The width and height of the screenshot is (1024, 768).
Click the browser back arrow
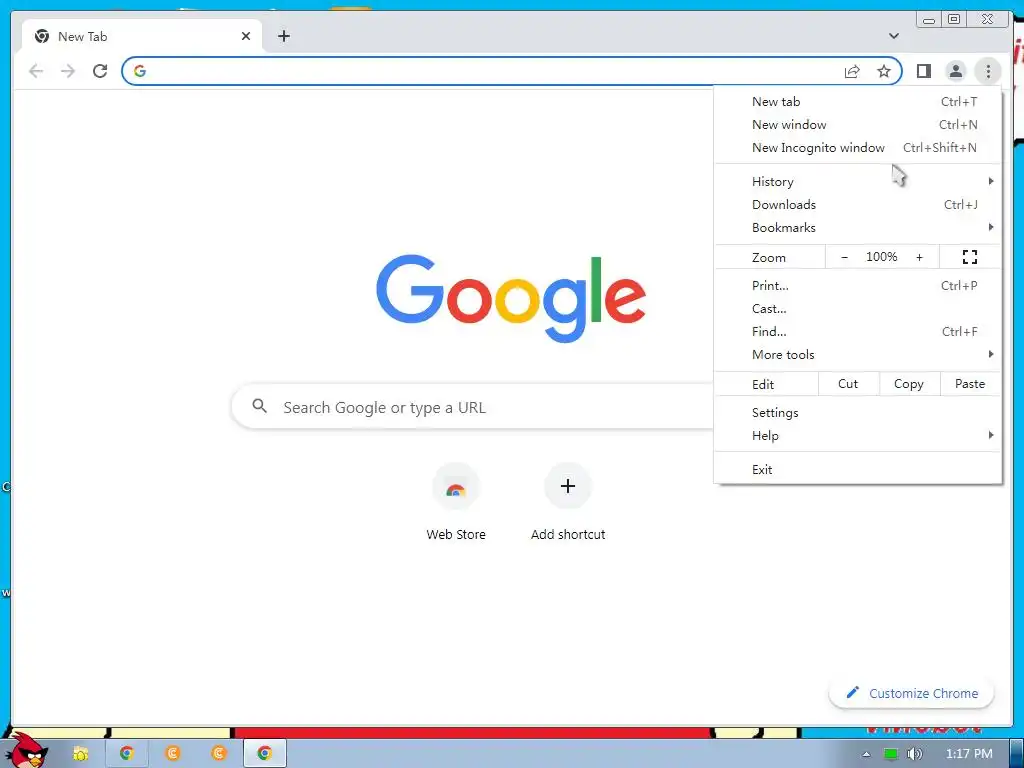point(36,71)
